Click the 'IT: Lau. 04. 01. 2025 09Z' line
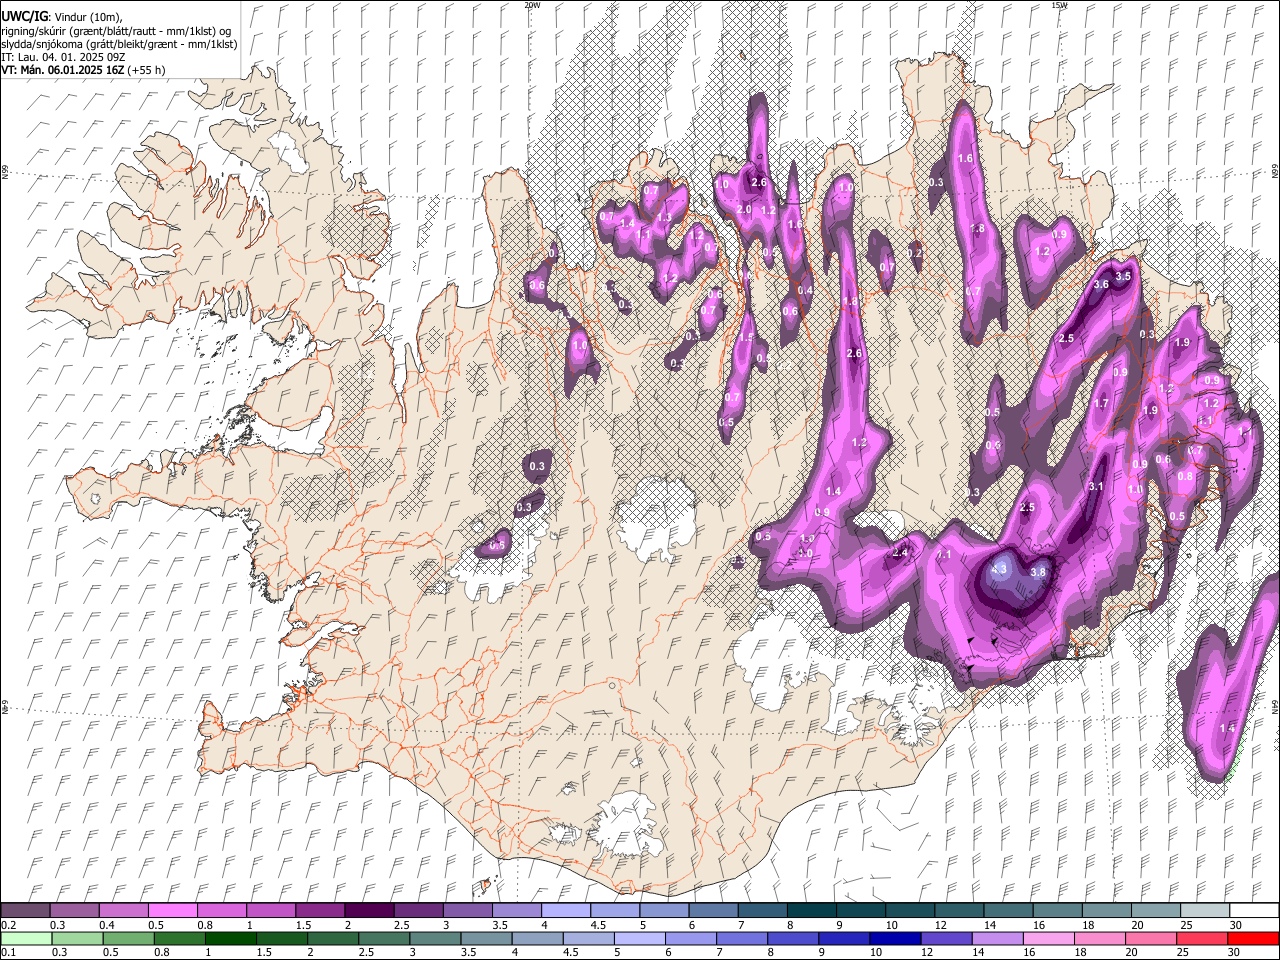Viewport: 1280px width, 960px height. [x=63, y=57]
